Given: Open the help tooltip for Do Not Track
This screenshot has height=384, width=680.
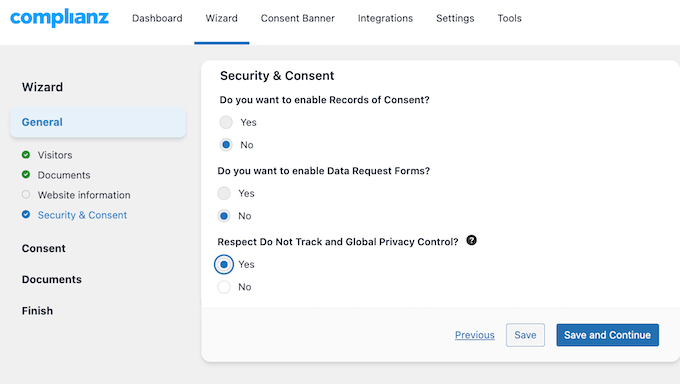Looking at the screenshot, I should point(471,240).
